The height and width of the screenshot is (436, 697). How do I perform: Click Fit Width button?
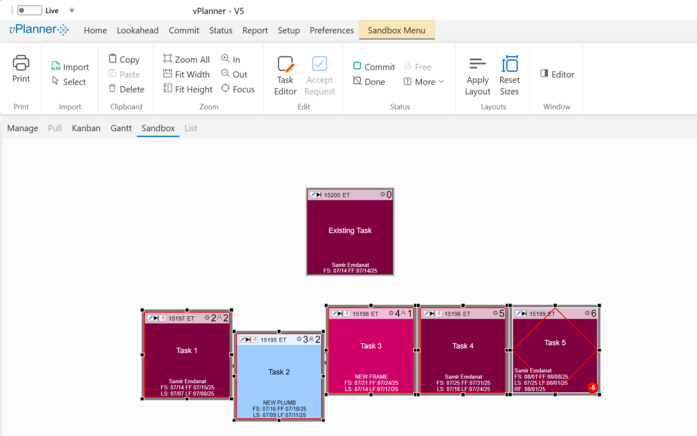[x=186, y=74]
